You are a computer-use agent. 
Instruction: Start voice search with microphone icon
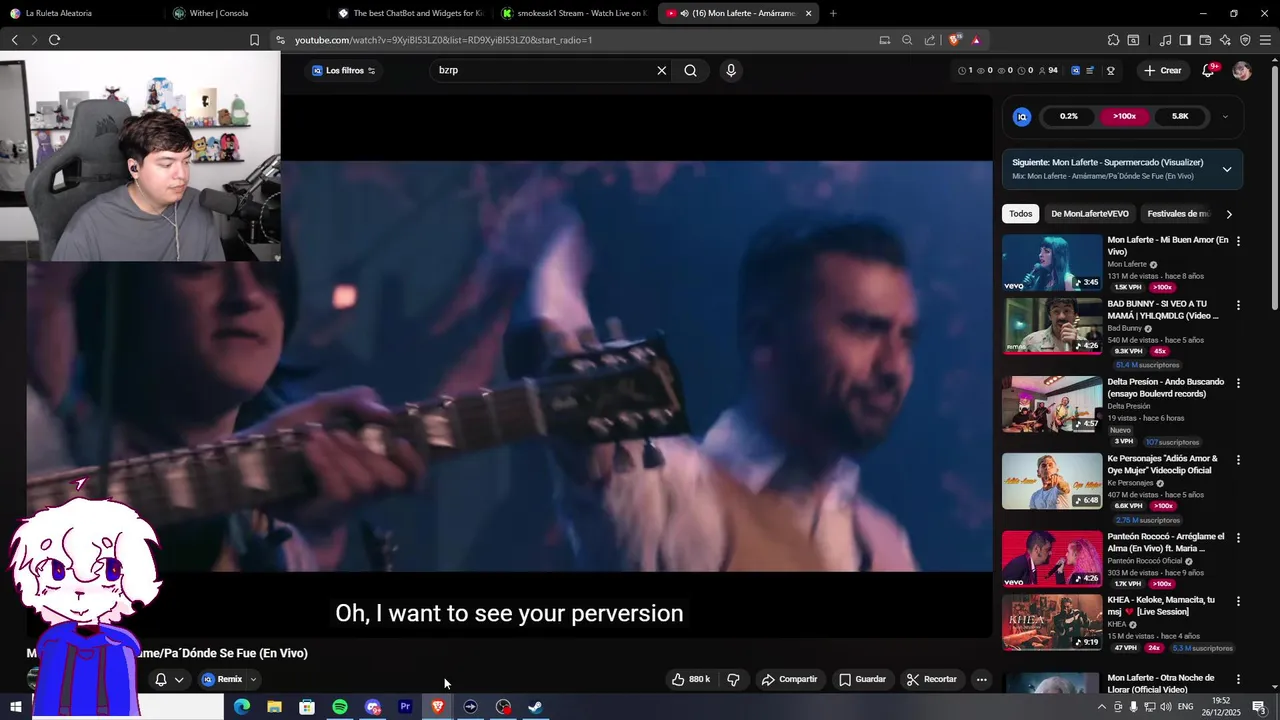click(x=731, y=71)
